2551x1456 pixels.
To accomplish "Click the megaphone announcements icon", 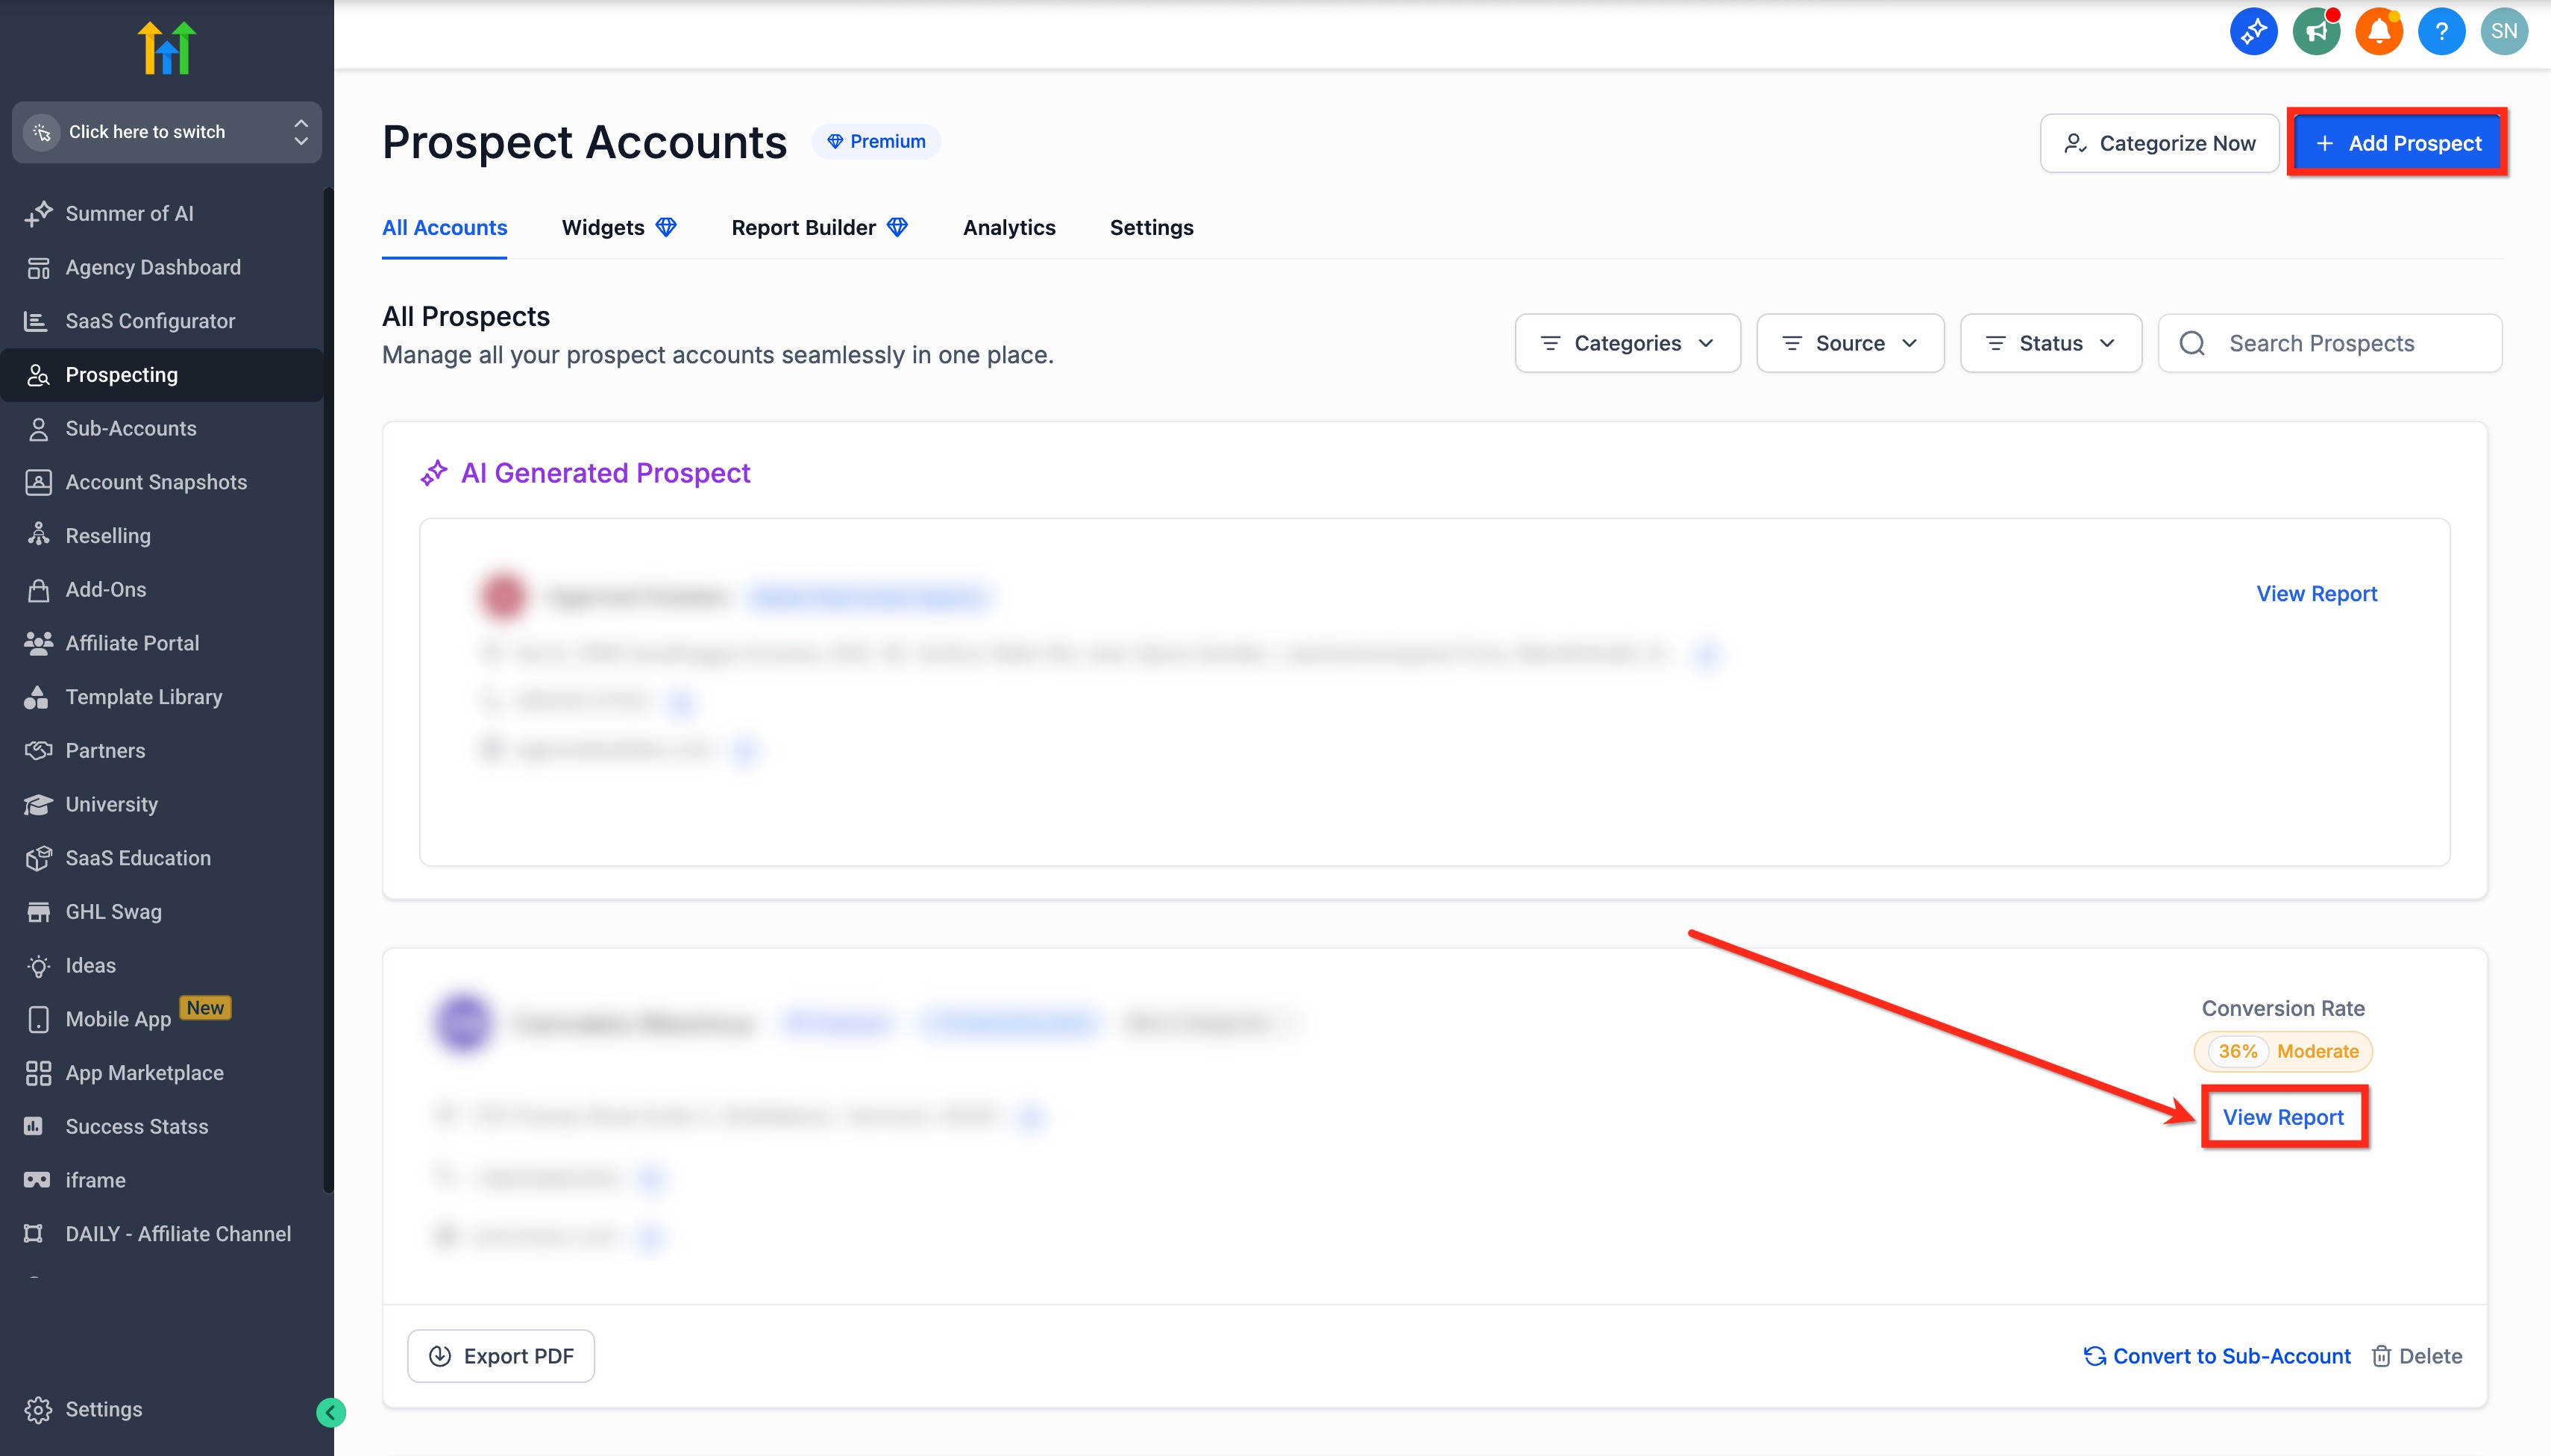I will (2316, 32).
